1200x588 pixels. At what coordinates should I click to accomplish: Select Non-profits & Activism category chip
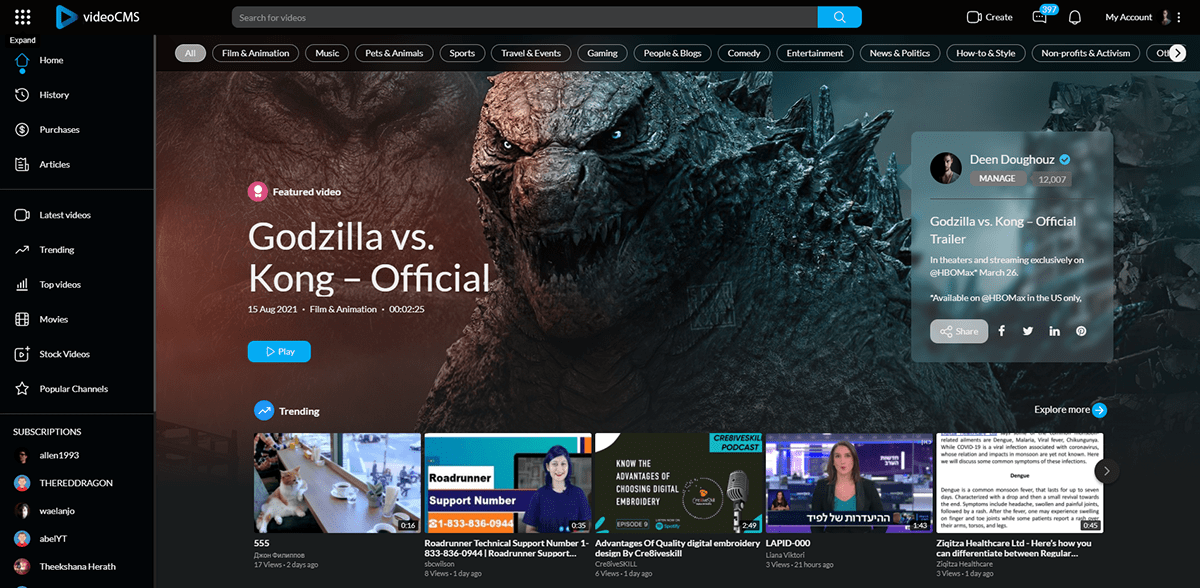(x=1086, y=53)
